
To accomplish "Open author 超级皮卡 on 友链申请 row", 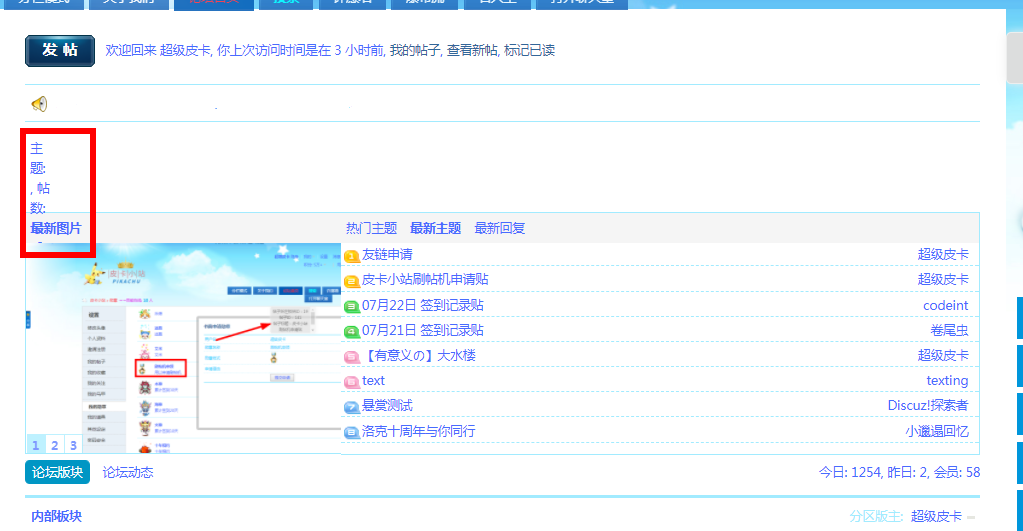I will [x=943, y=254].
